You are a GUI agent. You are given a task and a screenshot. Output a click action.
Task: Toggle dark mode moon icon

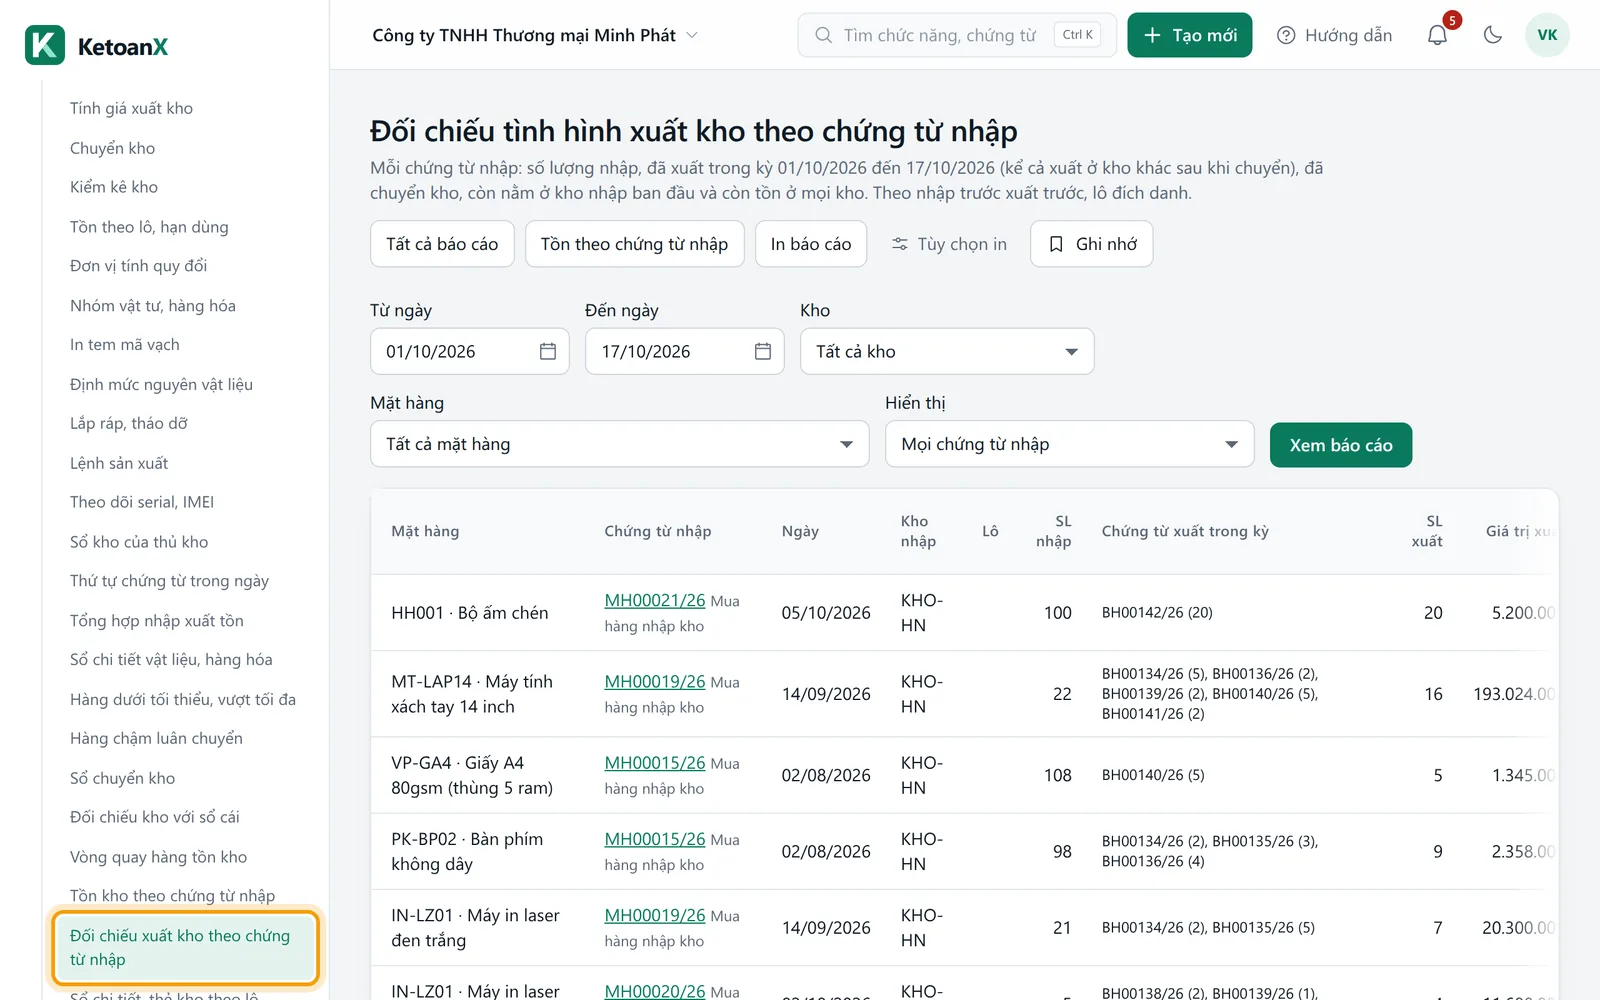point(1493,35)
